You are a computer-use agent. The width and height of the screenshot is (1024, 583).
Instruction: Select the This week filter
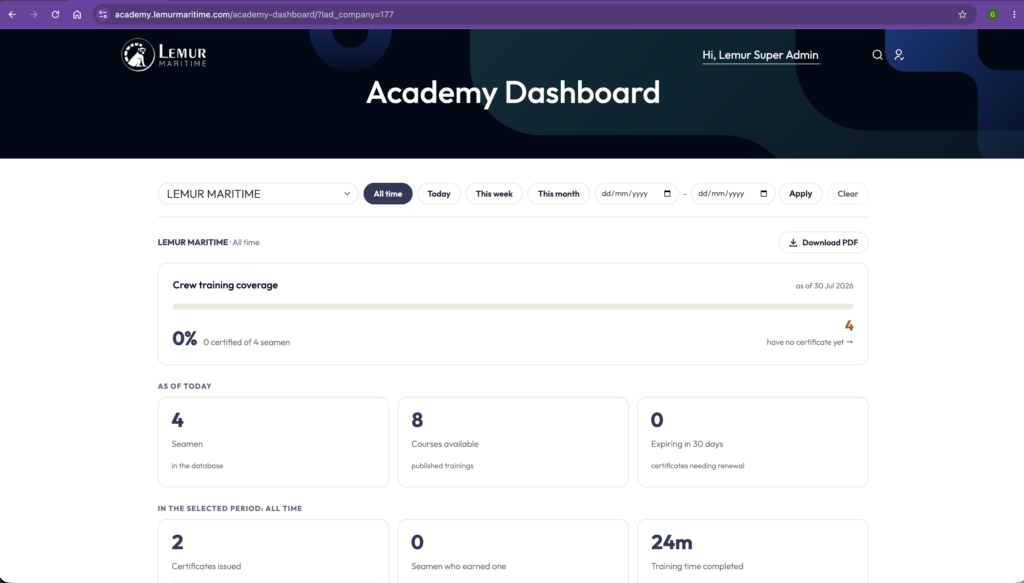(494, 194)
